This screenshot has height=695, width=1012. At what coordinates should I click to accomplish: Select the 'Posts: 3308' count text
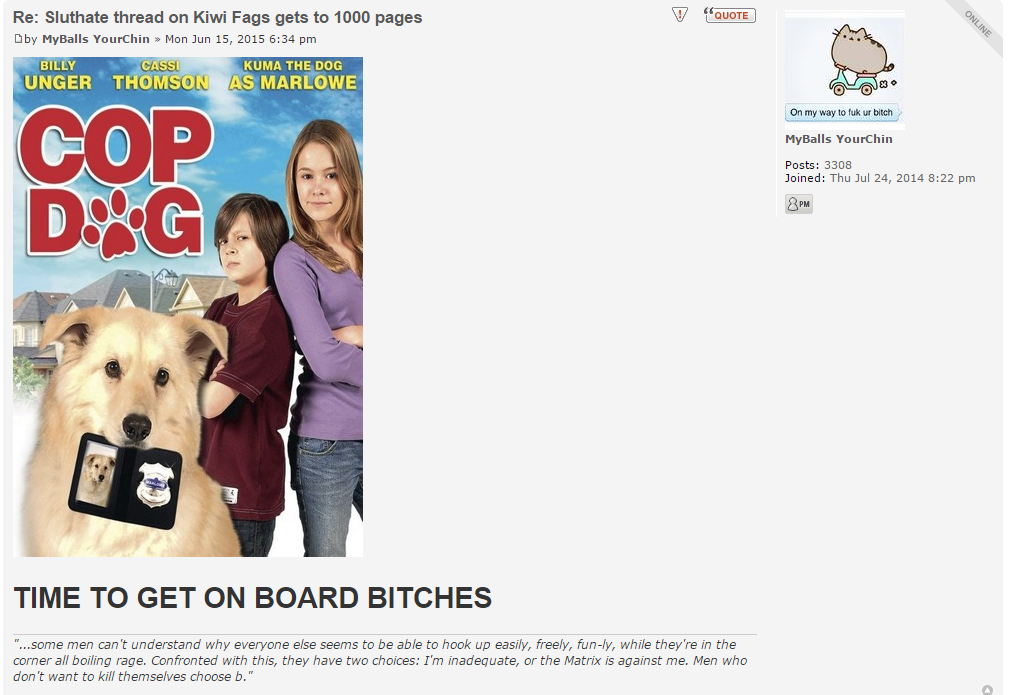pyautogui.click(x=818, y=165)
